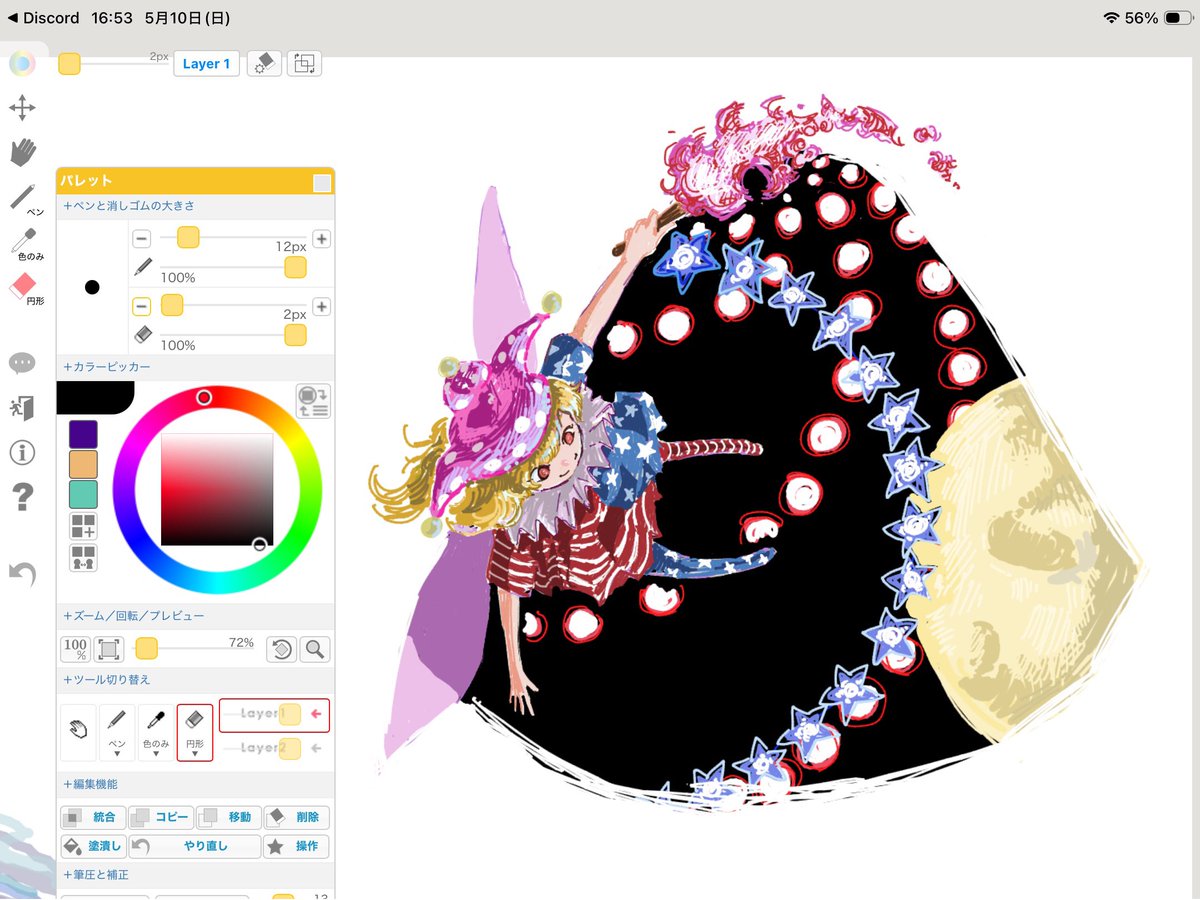
Task: Open the 色のみ eyedropper dropdown in tool switcher
Action: (156, 733)
